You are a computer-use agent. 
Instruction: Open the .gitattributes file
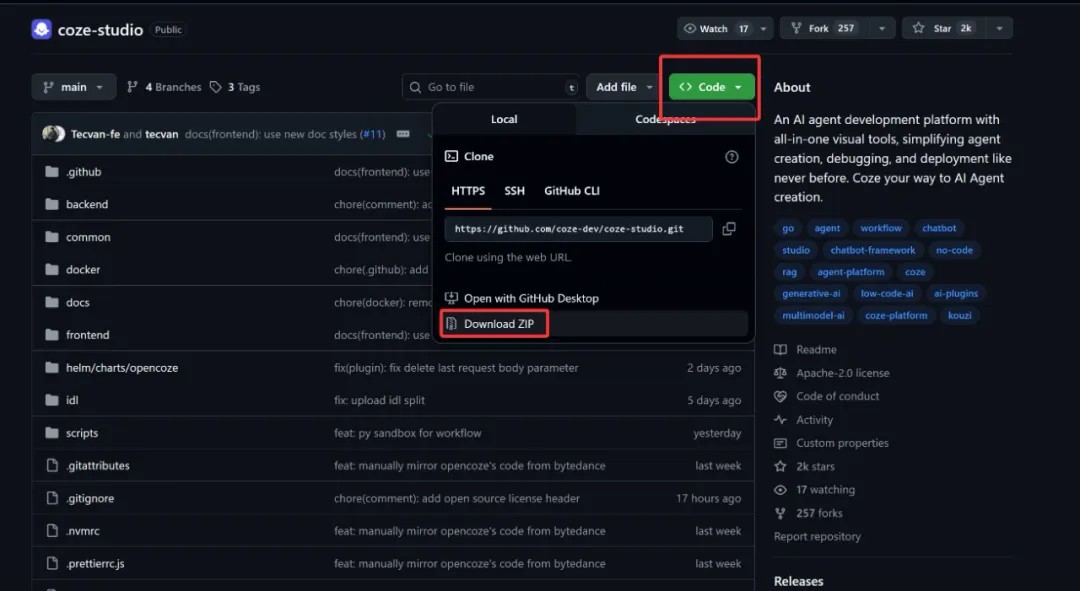(x=98, y=466)
